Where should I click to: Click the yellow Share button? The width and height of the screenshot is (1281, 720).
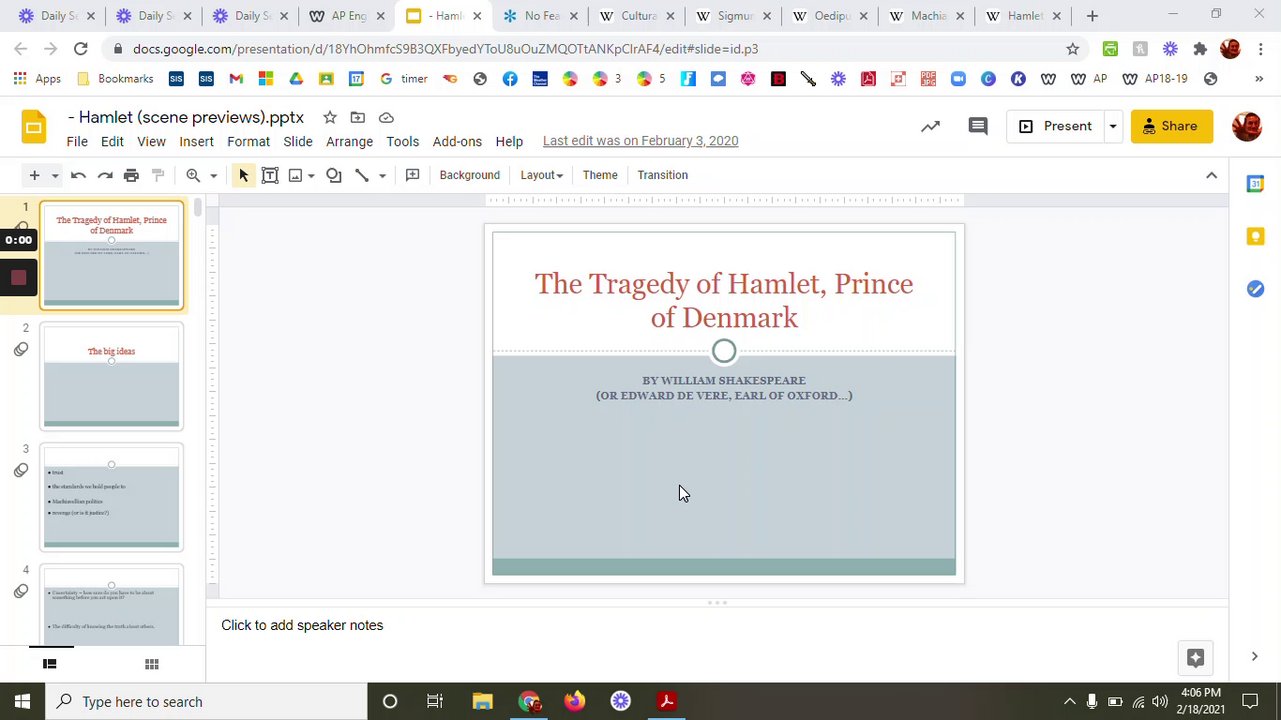(x=1171, y=126)
